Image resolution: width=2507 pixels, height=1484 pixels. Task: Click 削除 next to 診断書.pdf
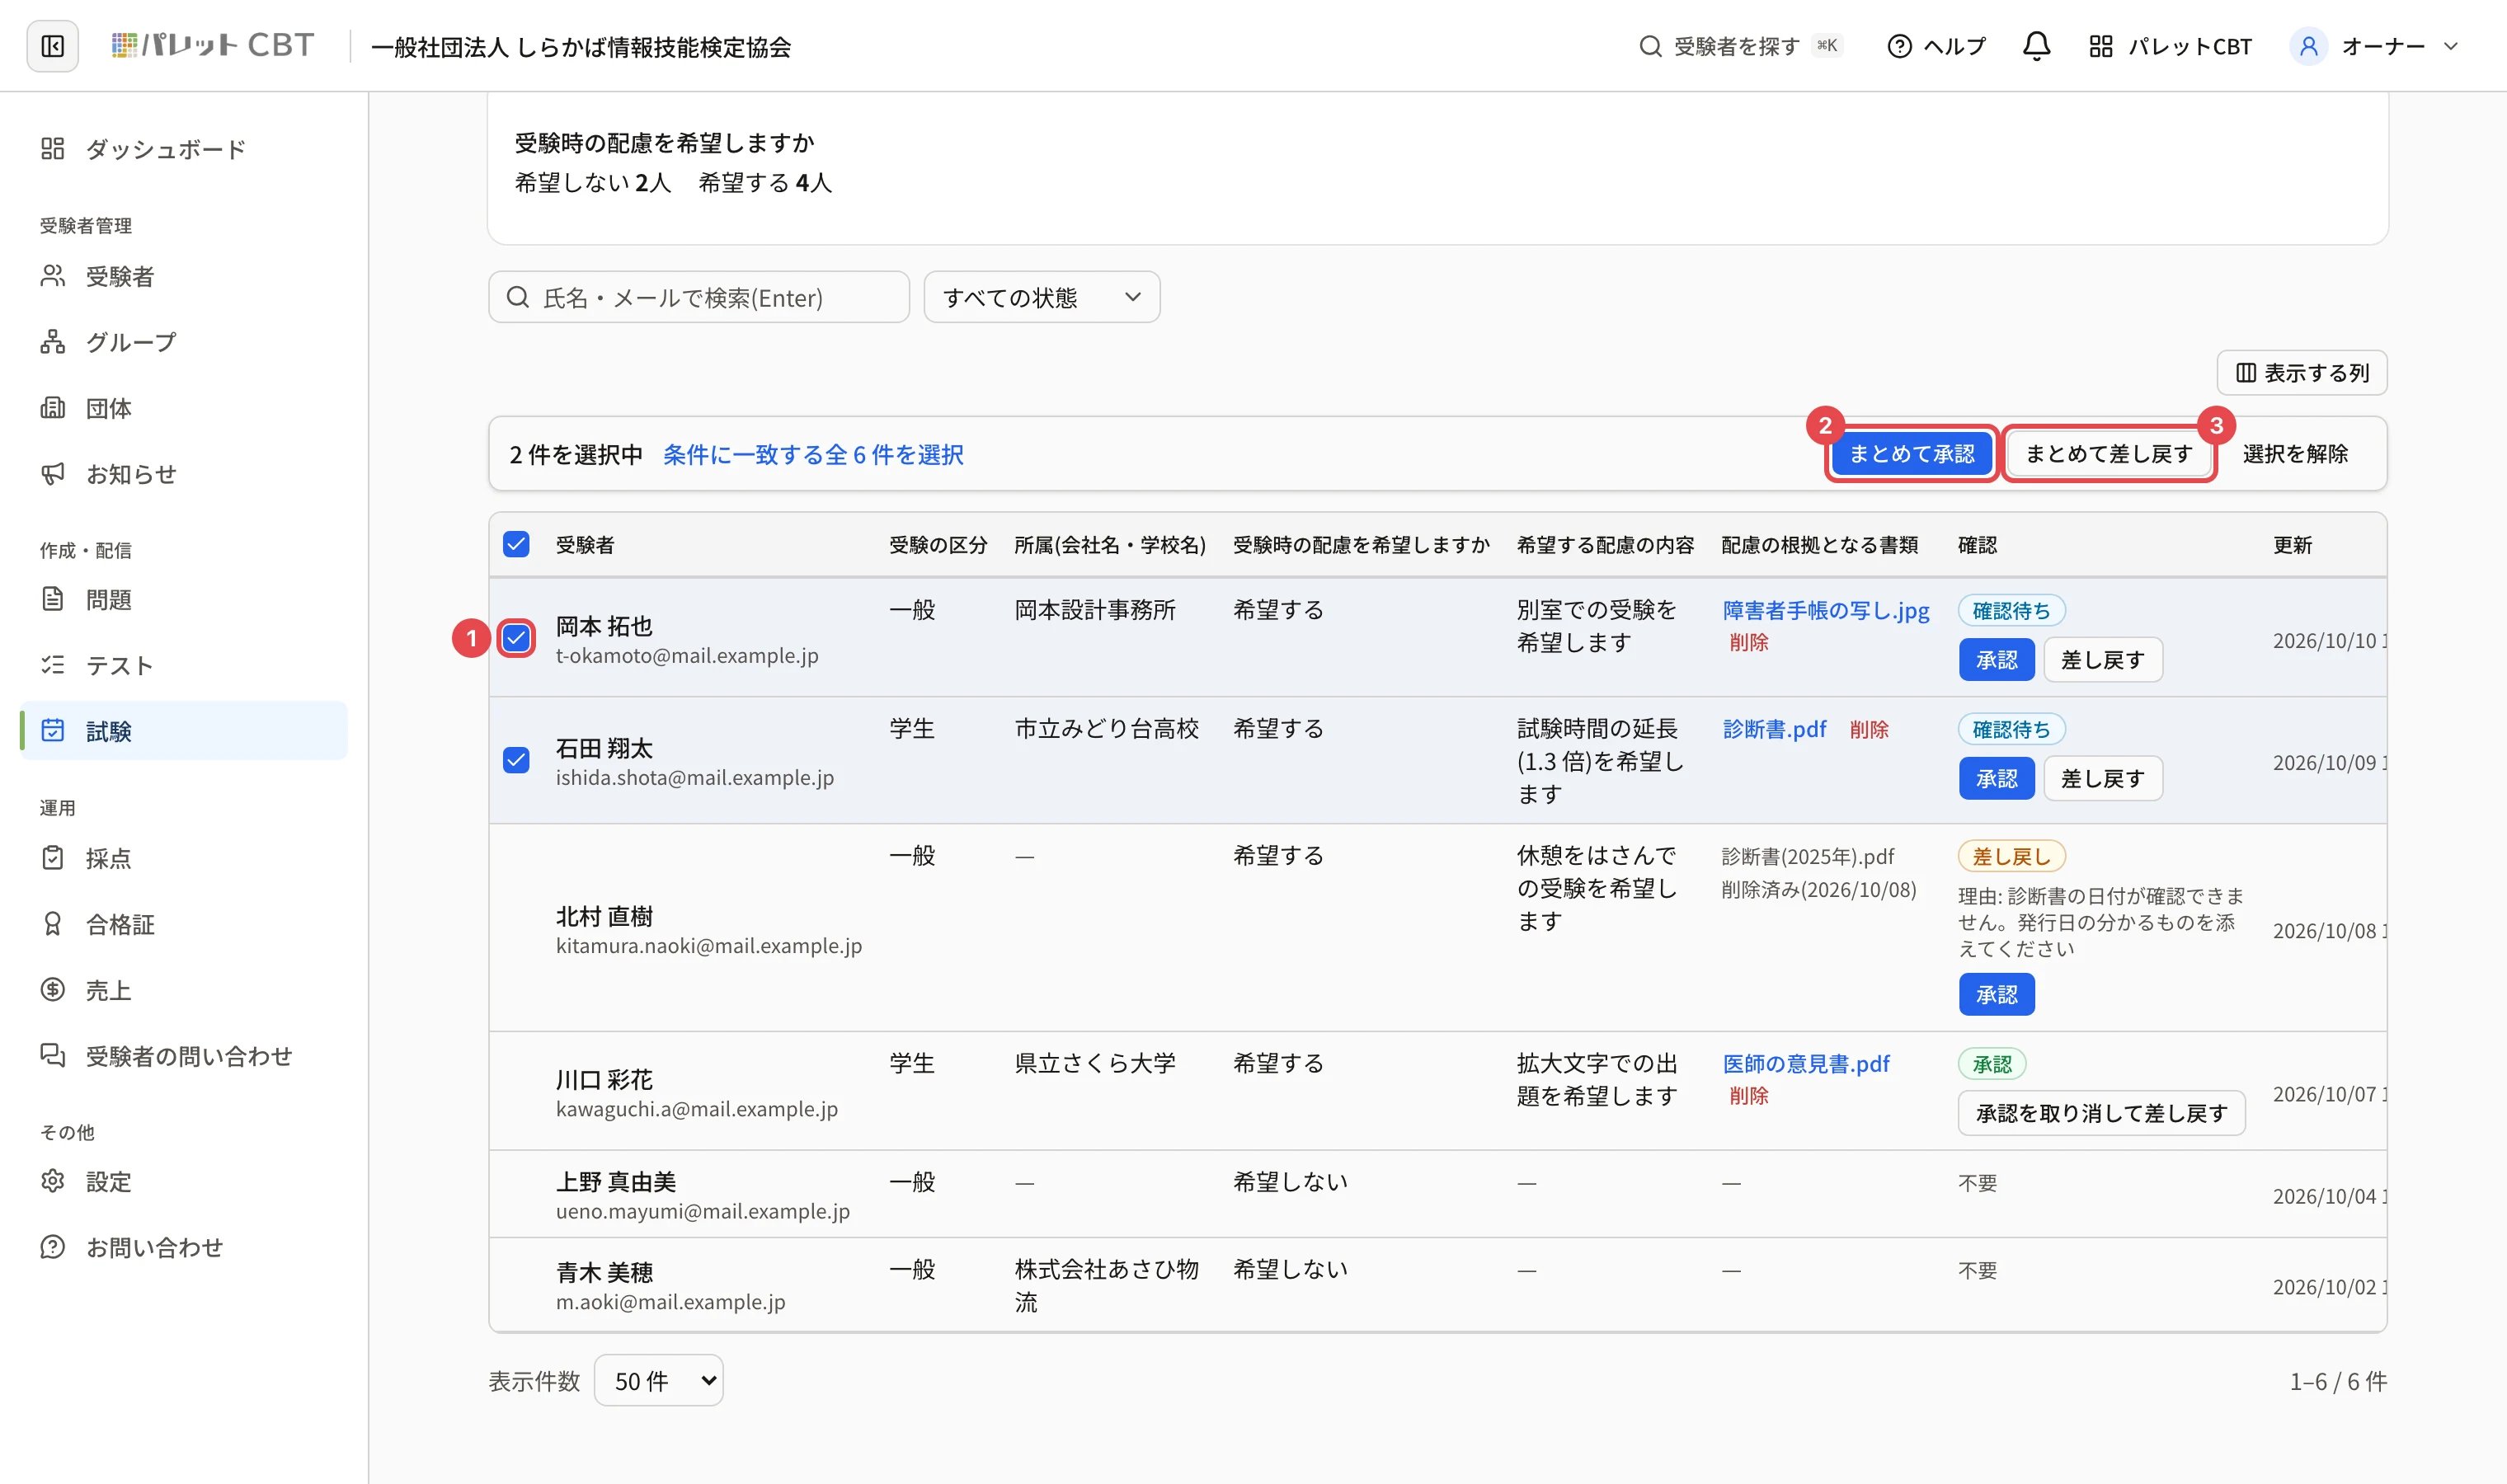[1869, 730]
